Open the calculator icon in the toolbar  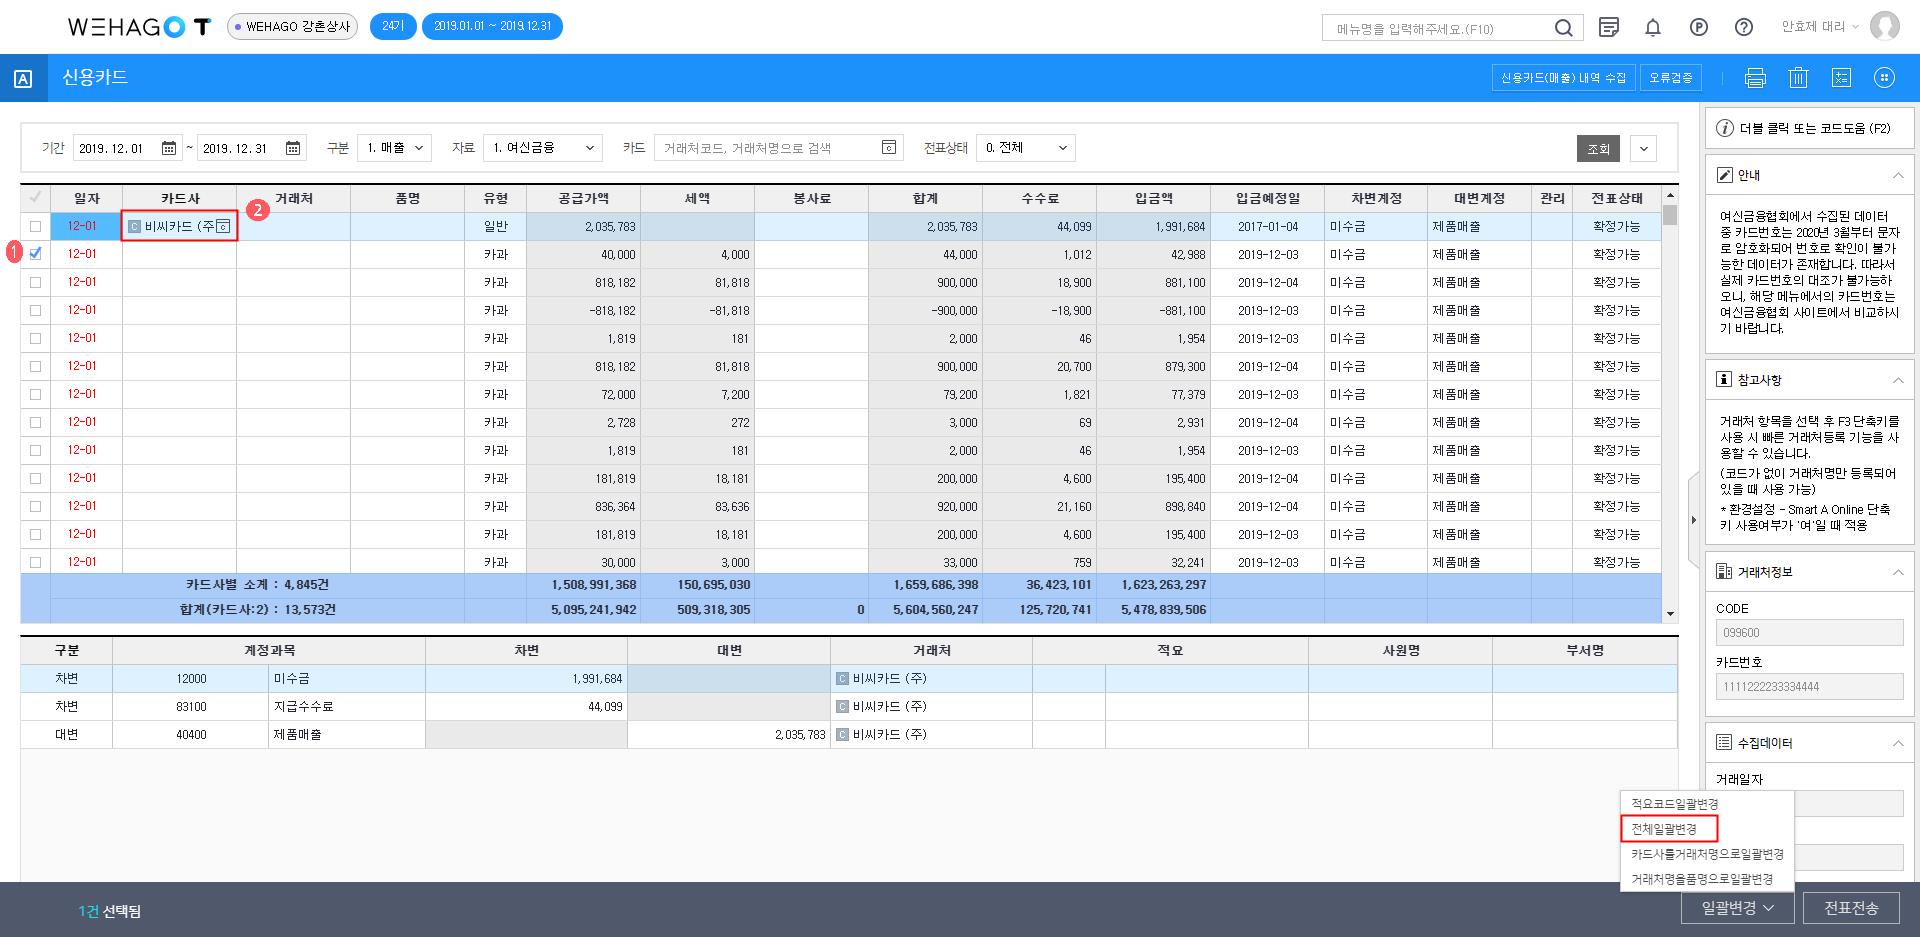(1841, 78)
